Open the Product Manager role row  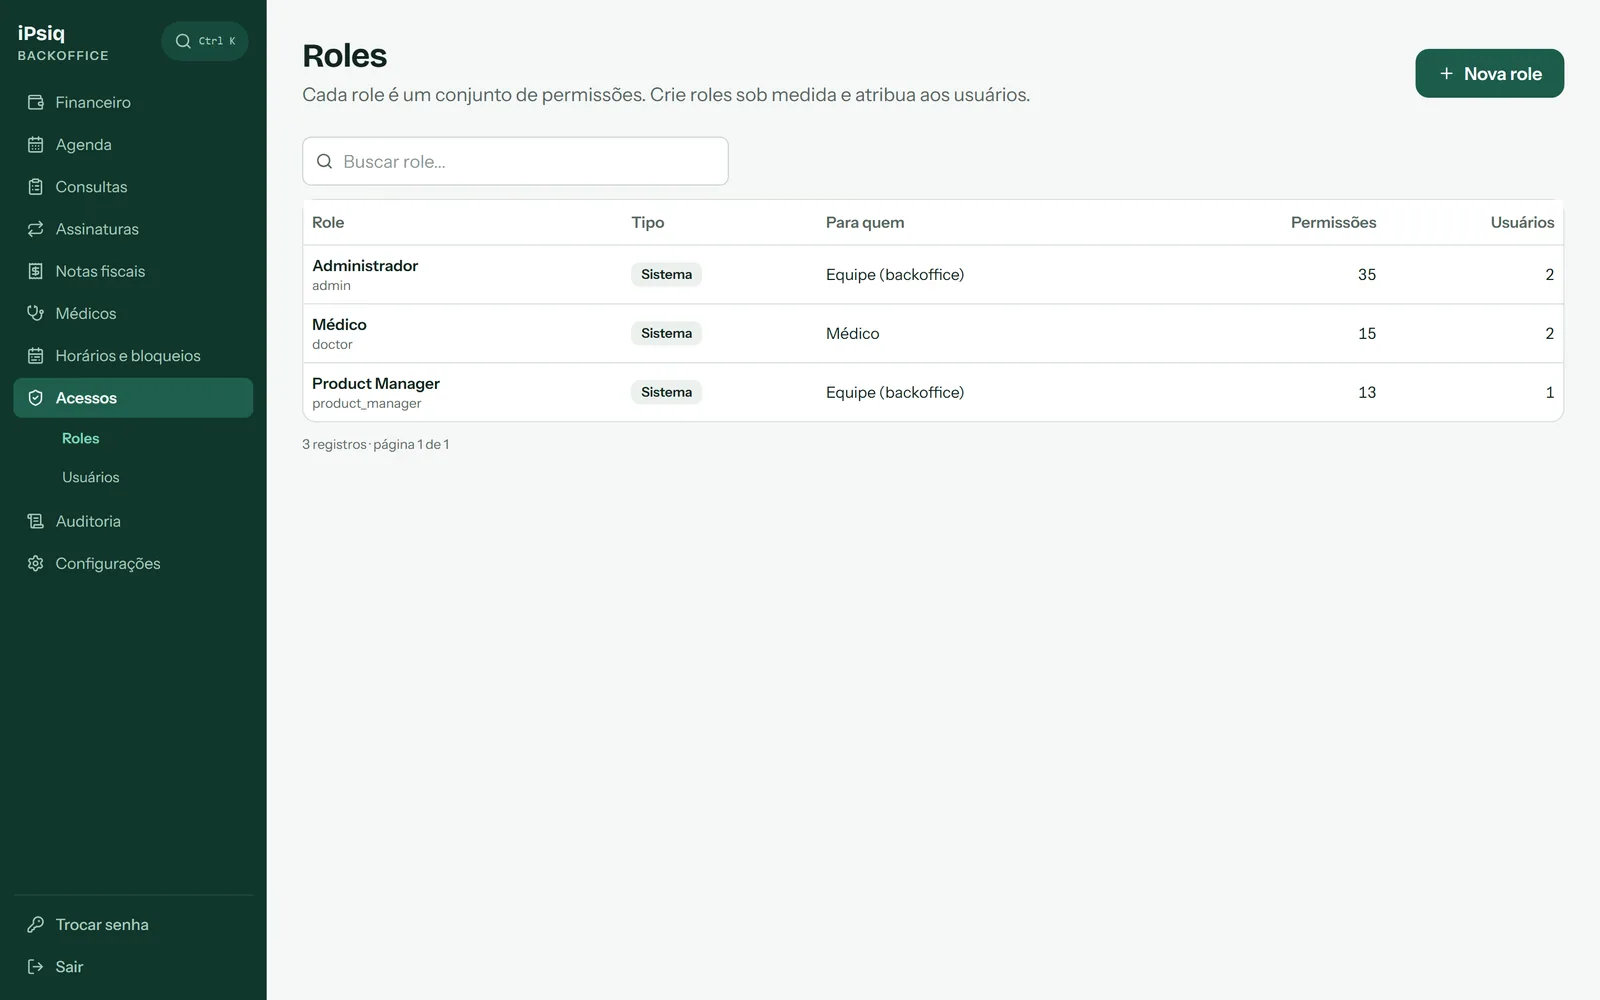coord(933,392)
